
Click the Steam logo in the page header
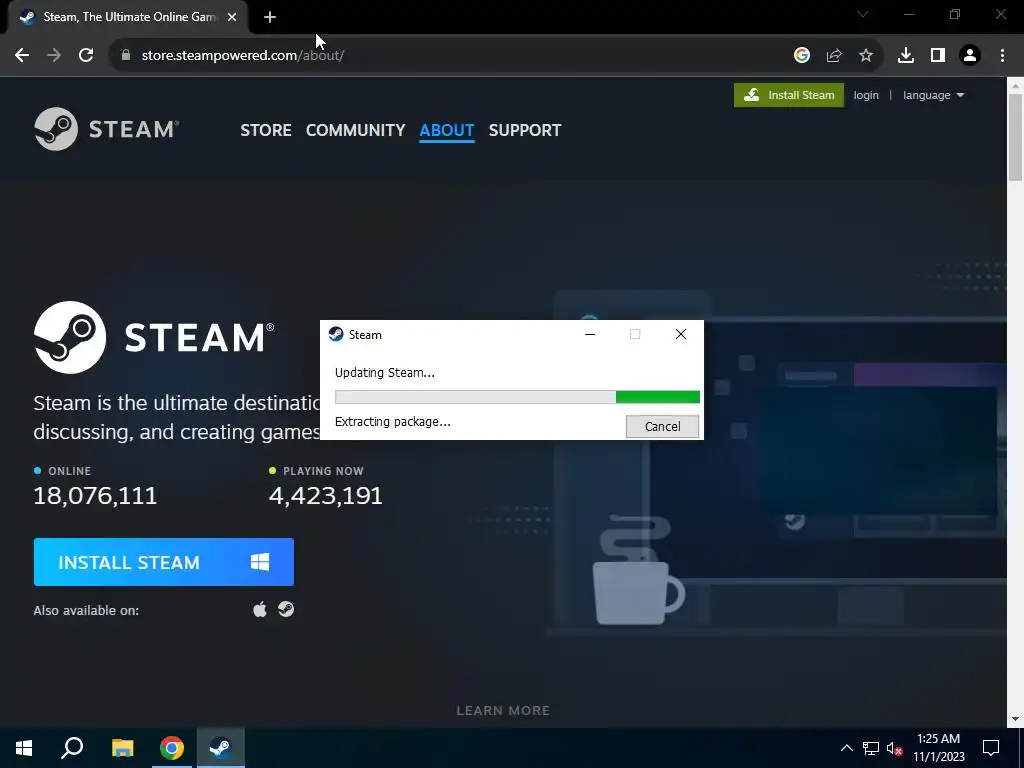(106, 129)
